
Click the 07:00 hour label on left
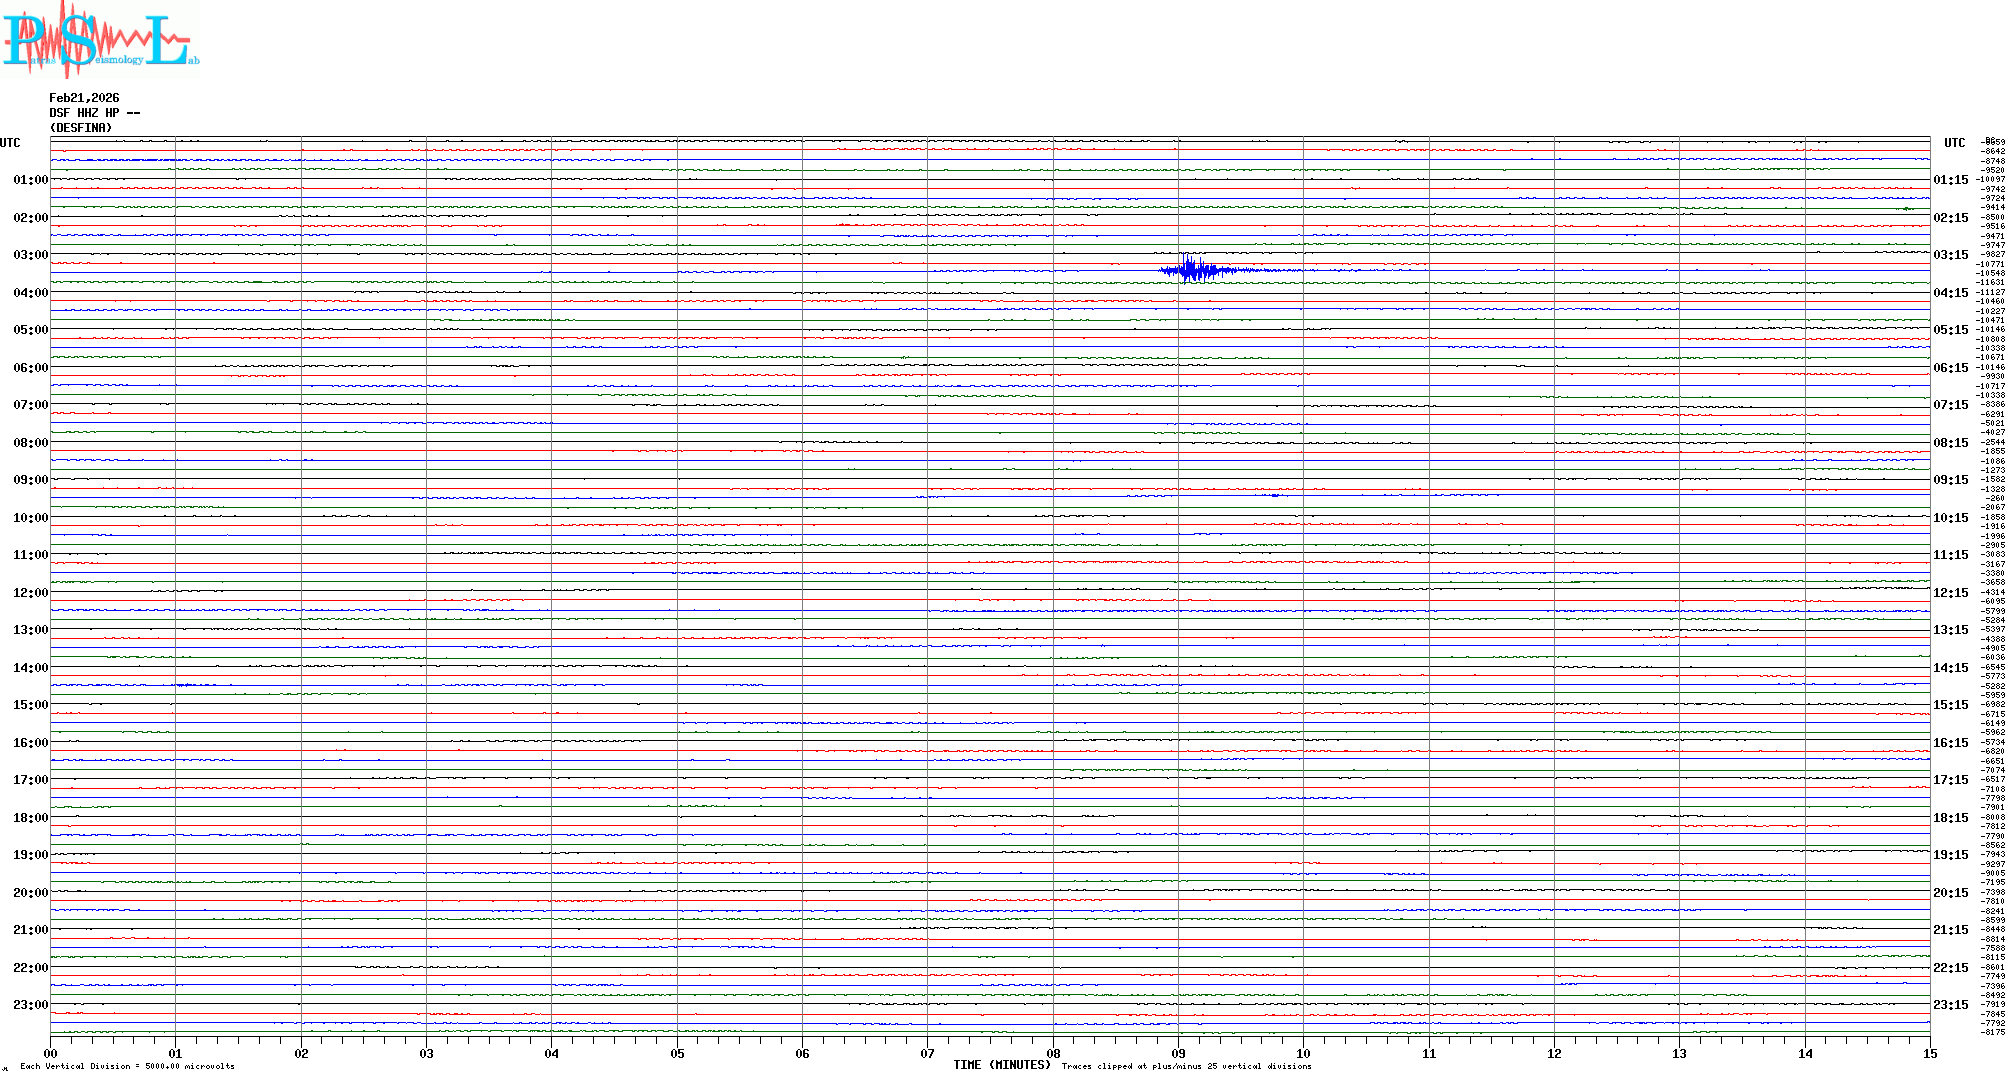click(x=30, y=405)
